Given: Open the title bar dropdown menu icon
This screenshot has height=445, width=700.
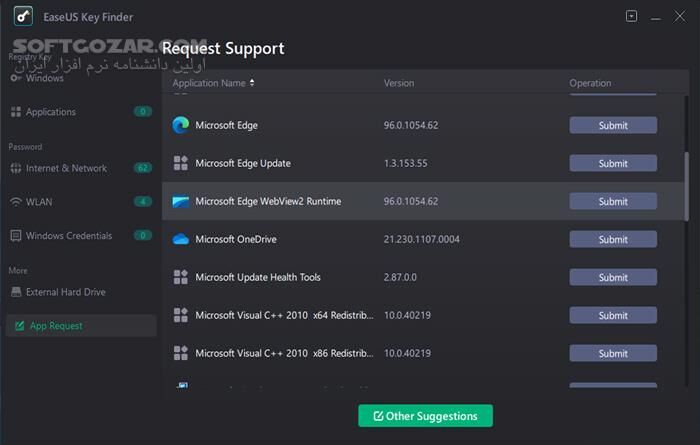Looking at the screenshot, I should pyautogui.click(x=631, y=17).
